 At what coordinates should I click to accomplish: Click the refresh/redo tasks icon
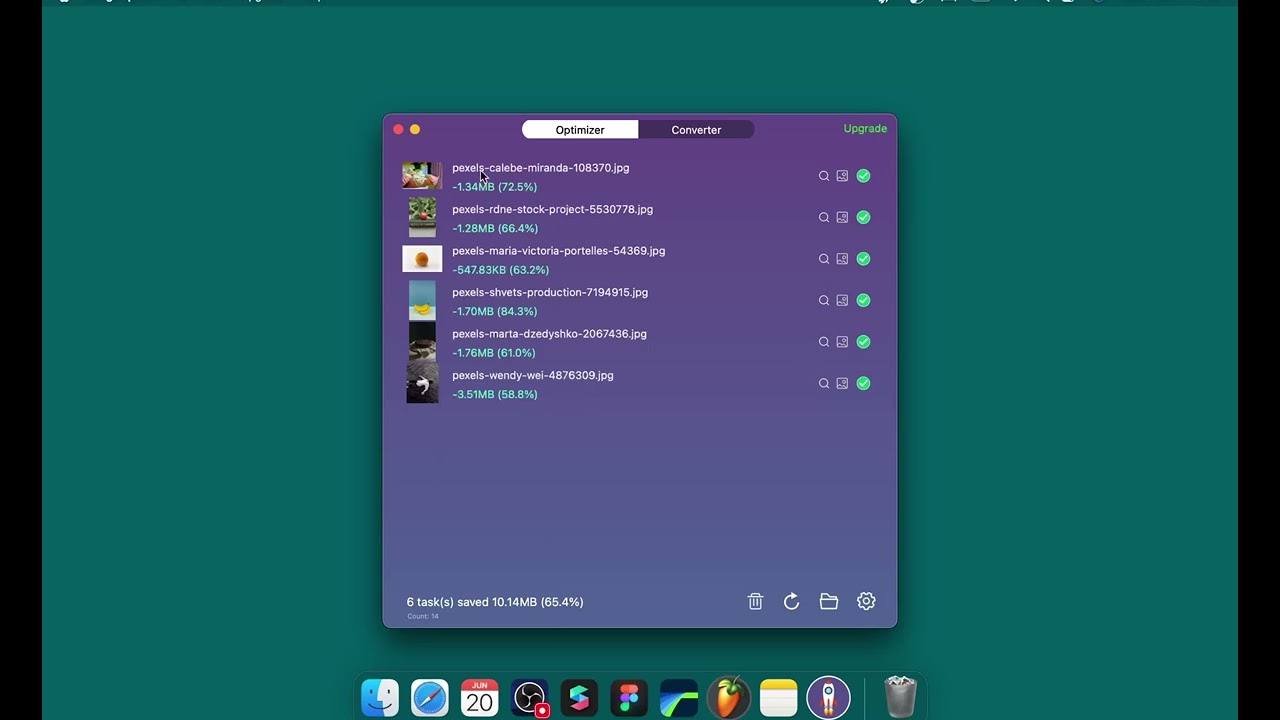791,601
